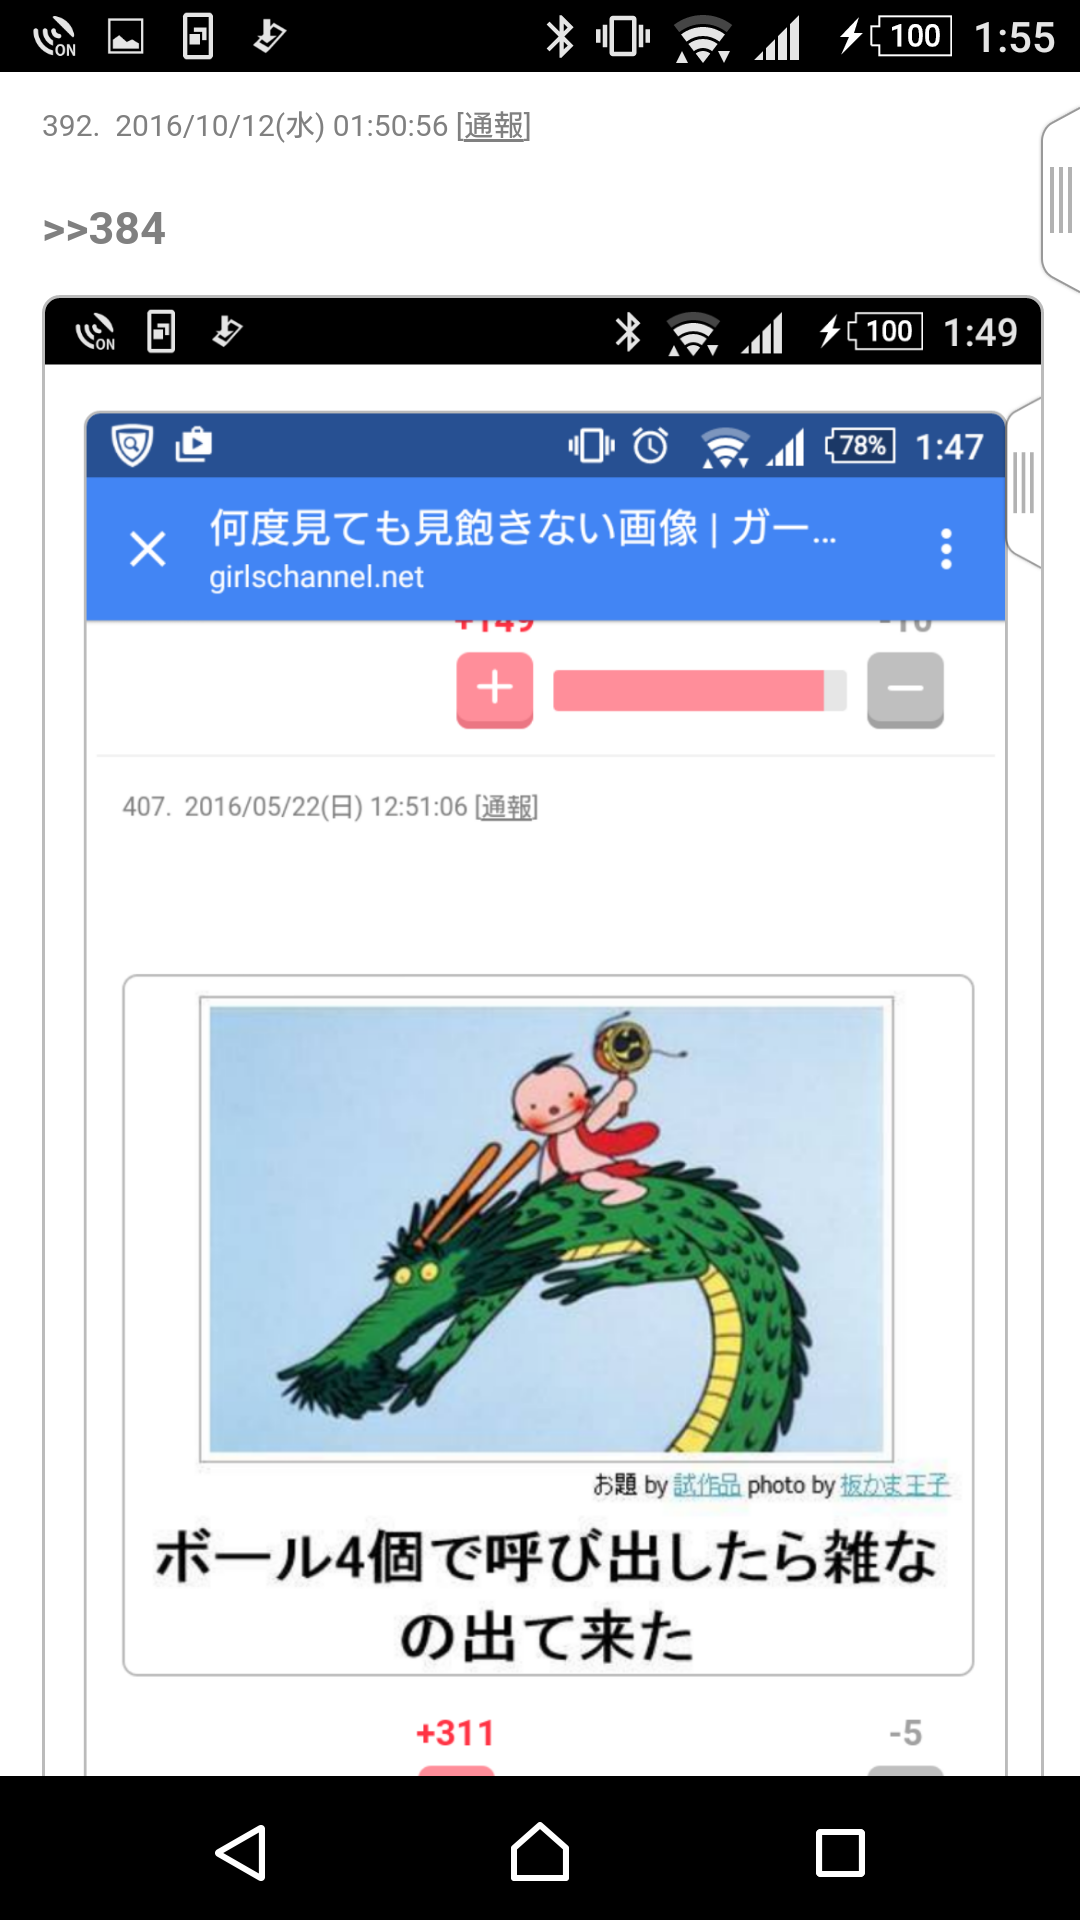Tap the girlschannel.net address text

pos(316,577)
